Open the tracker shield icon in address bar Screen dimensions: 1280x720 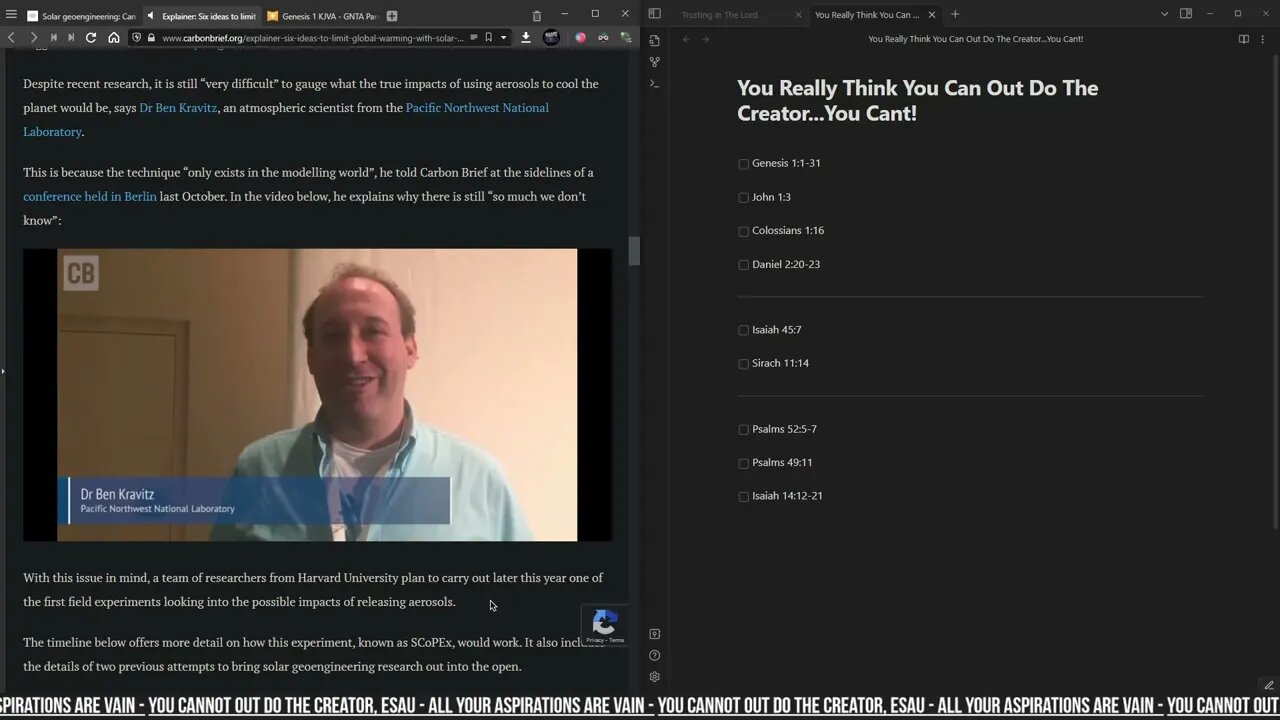click(x=137, y=37)
